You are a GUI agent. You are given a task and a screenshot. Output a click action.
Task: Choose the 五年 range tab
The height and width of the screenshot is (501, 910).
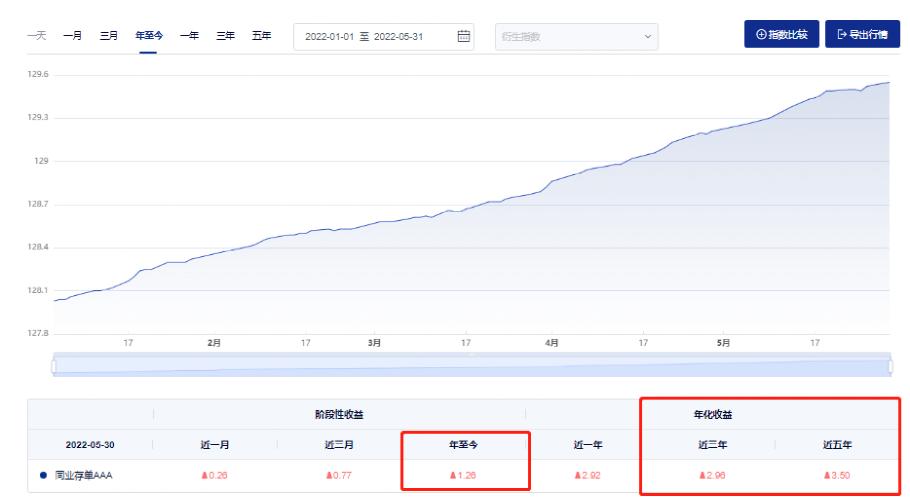261,35
